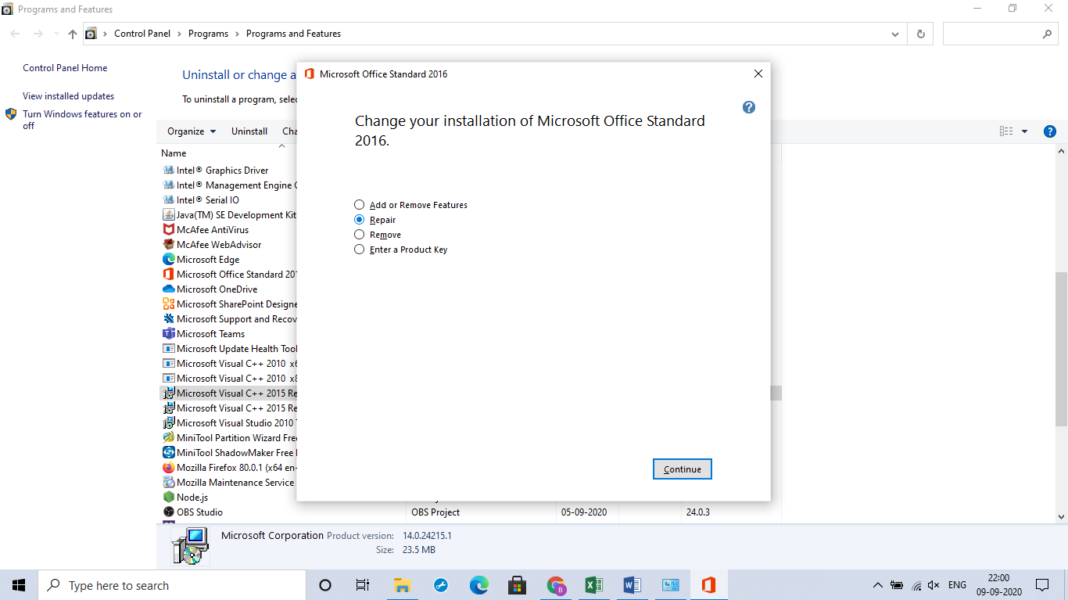Open Microsoft Word from the taskbar
The width and height of the screenshot is (1068, 600).
point(632,585)
